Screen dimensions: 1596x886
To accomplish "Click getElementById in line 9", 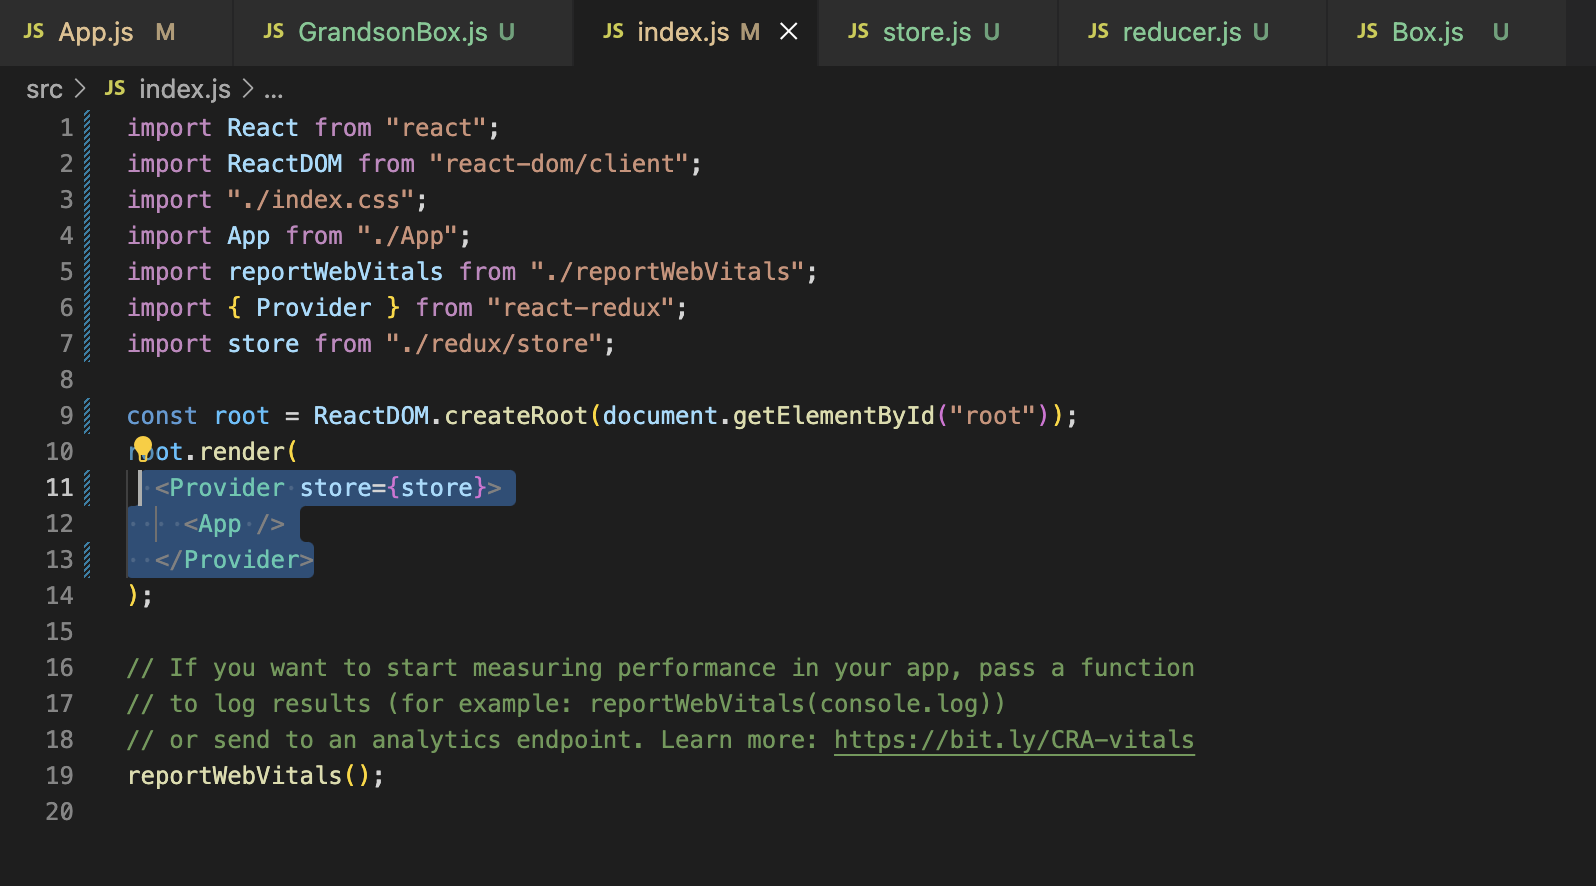I will pyautogui.click(x=834, y=416).
